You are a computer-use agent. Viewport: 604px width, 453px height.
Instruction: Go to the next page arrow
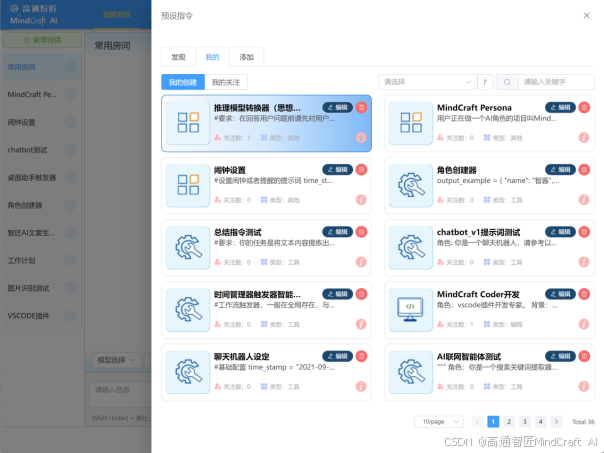(556, 422)
